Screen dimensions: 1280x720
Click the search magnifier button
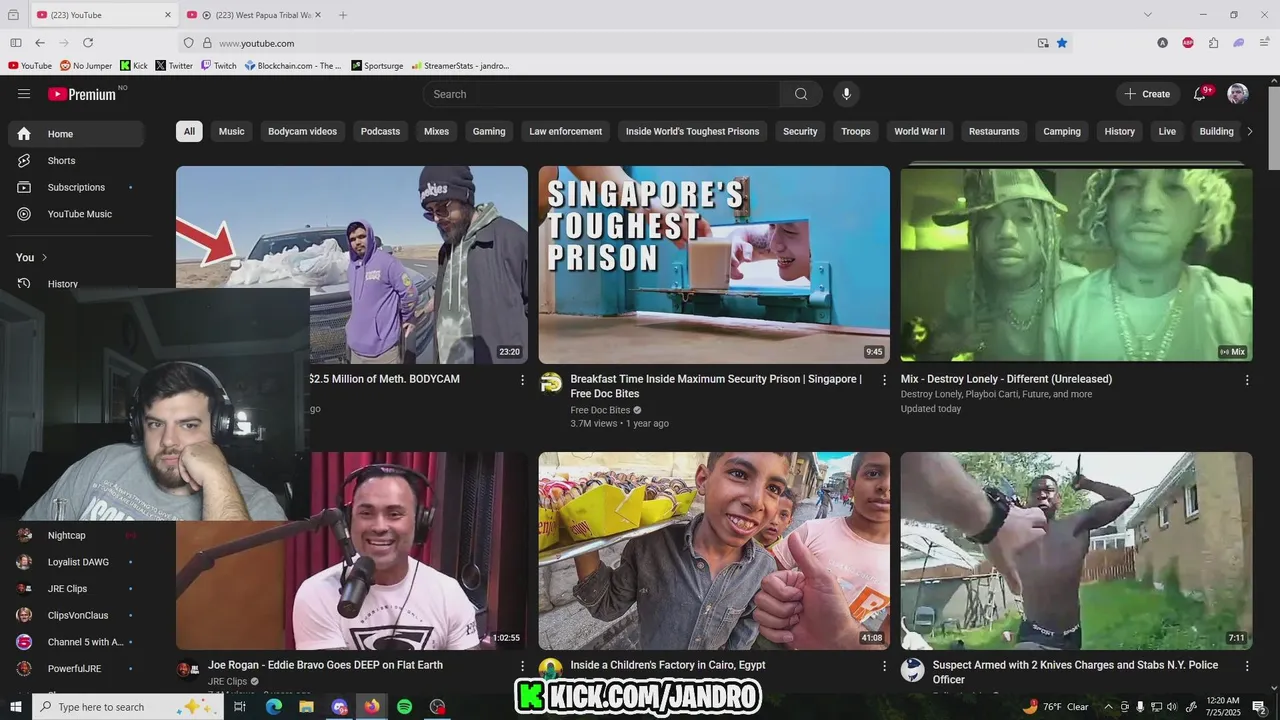coord(801,94)
